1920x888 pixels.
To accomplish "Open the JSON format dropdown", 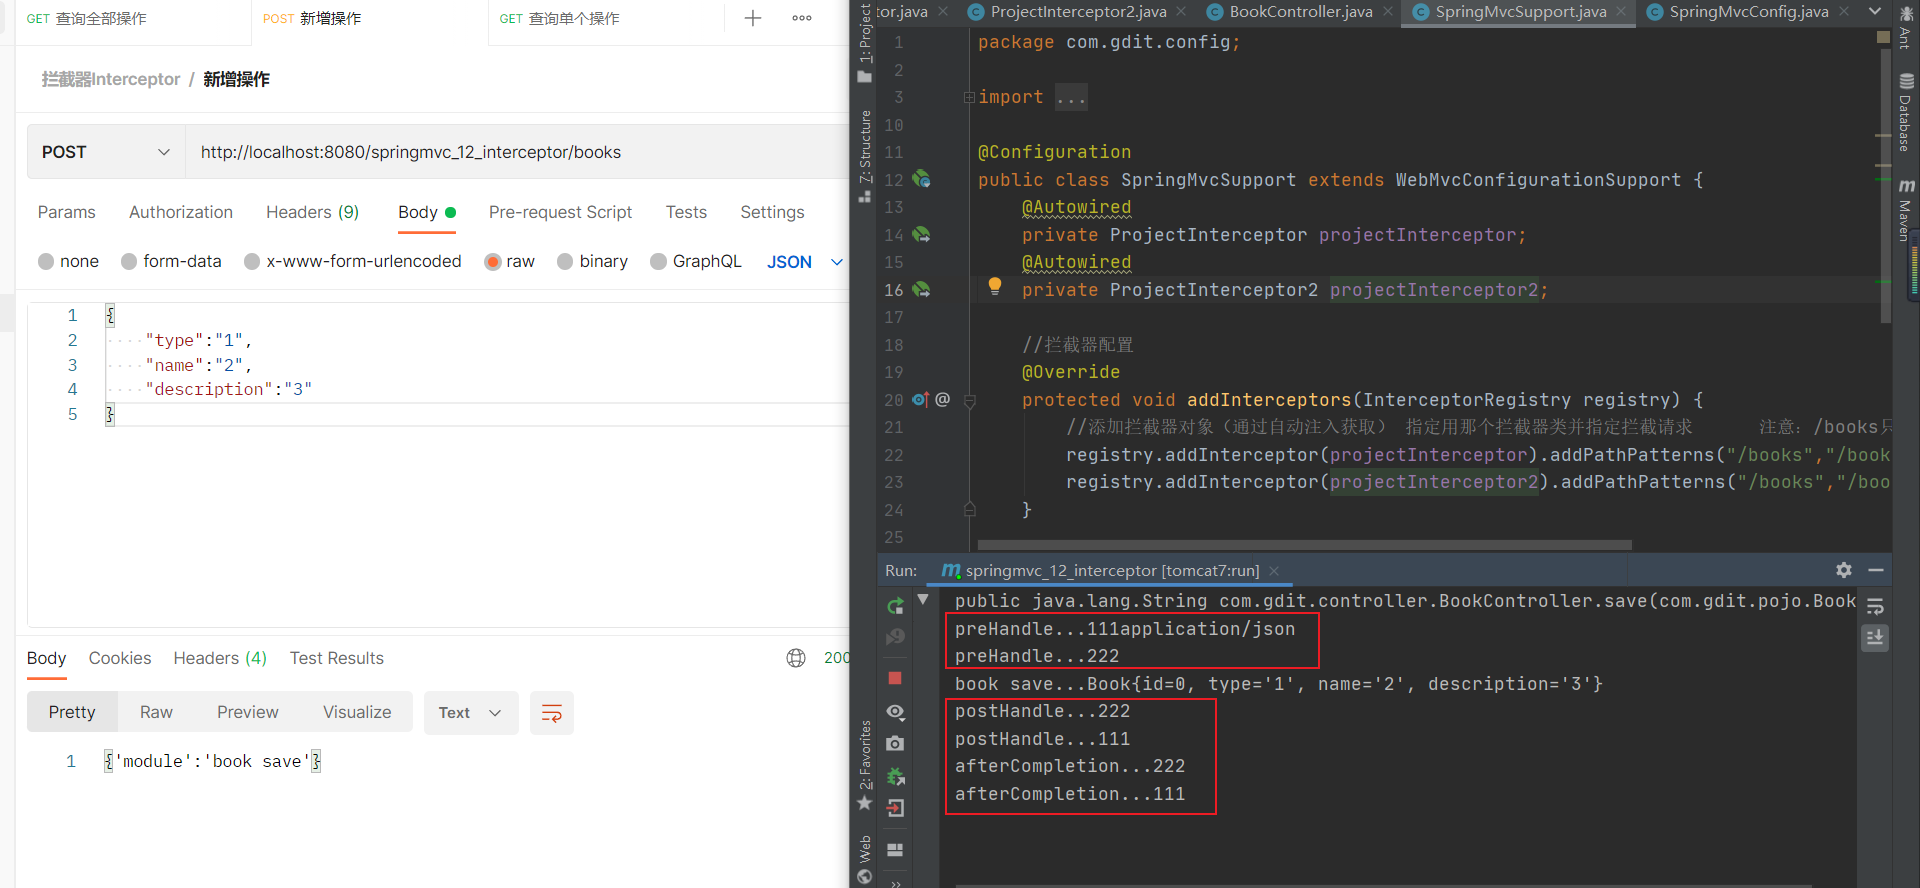I will tap(805, 262).
